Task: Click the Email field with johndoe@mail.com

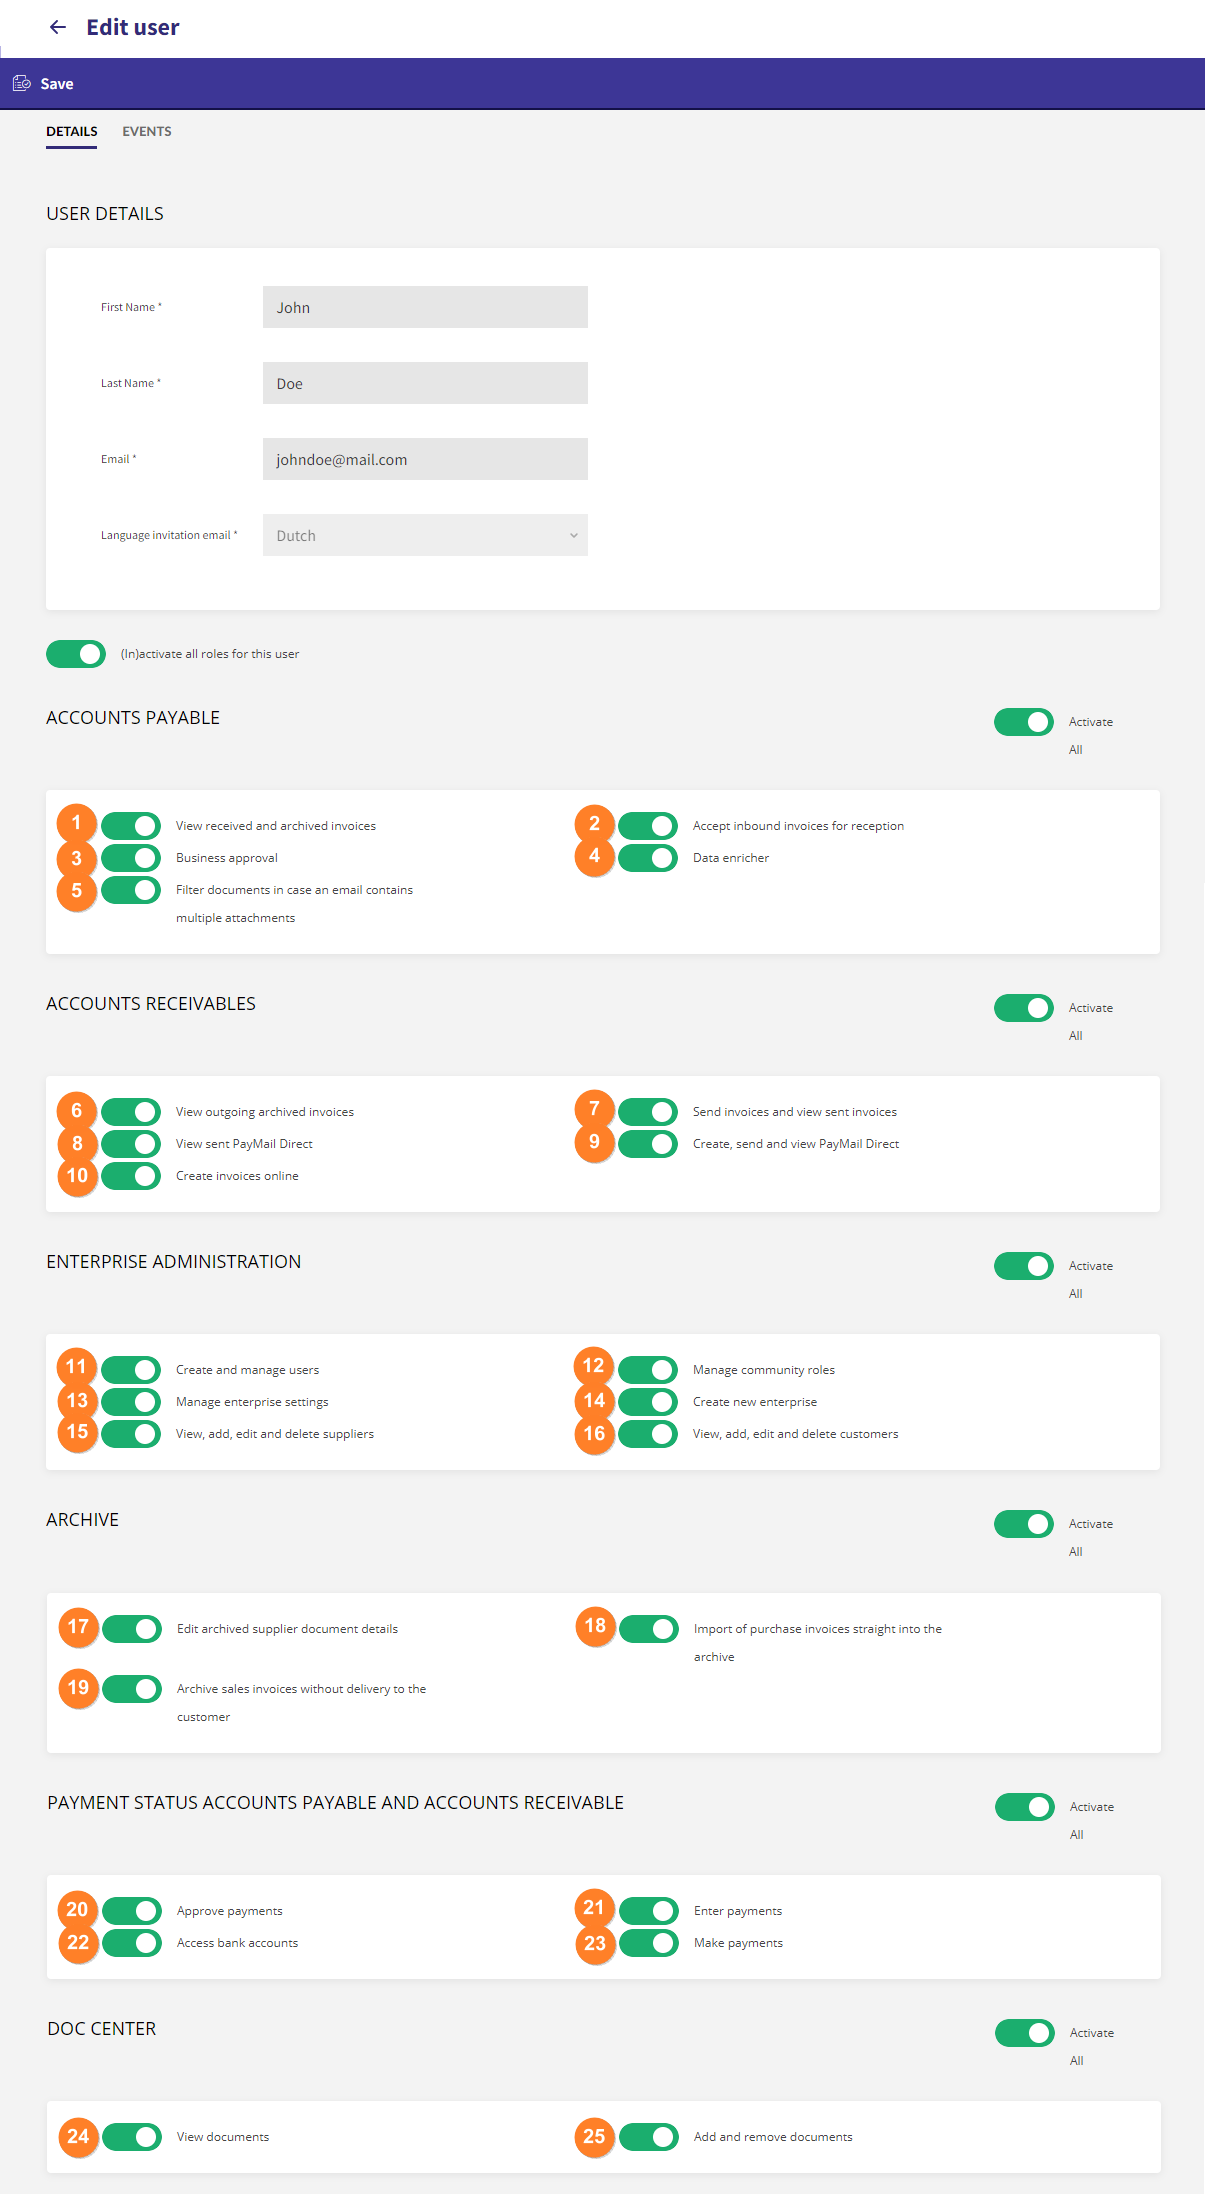Action: [425, 459]
